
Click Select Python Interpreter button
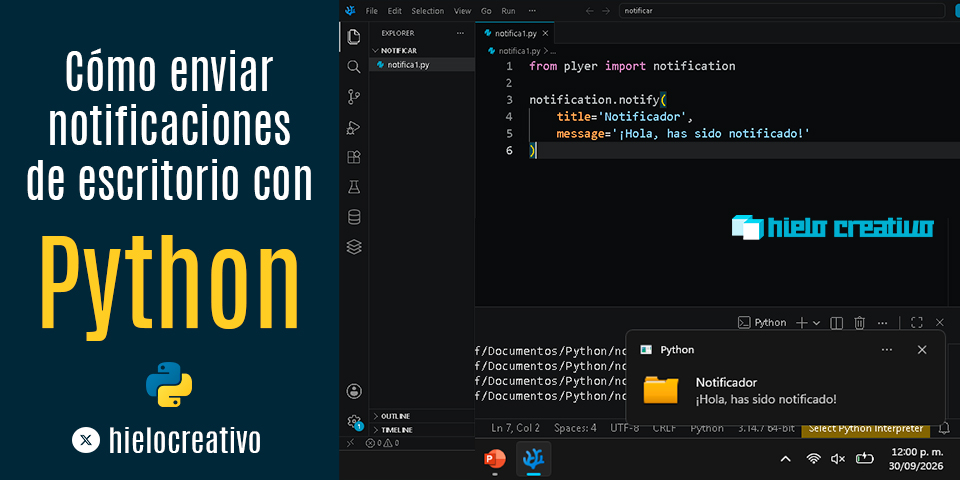point(865,428)
